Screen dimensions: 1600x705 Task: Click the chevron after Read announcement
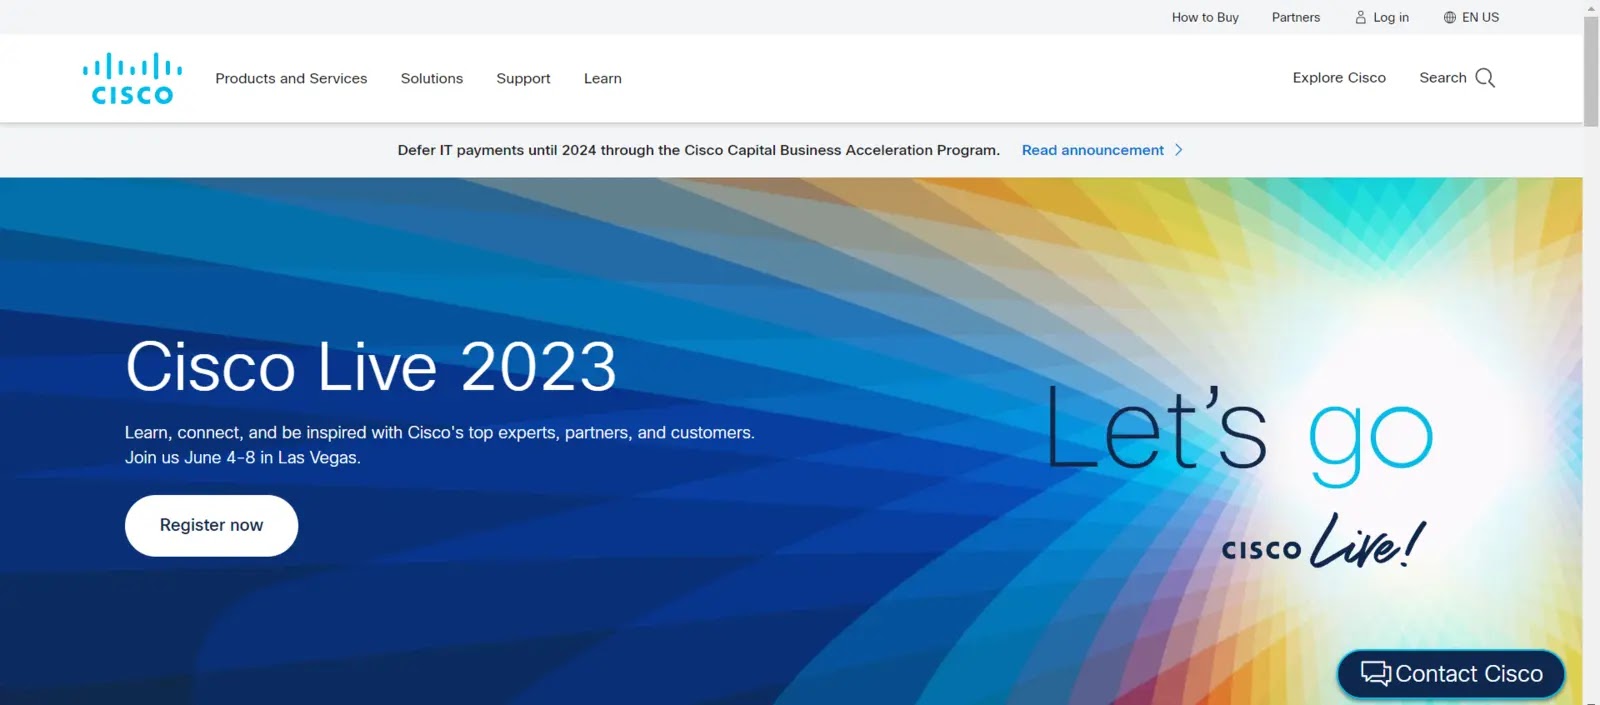(x=1179, y=150)
